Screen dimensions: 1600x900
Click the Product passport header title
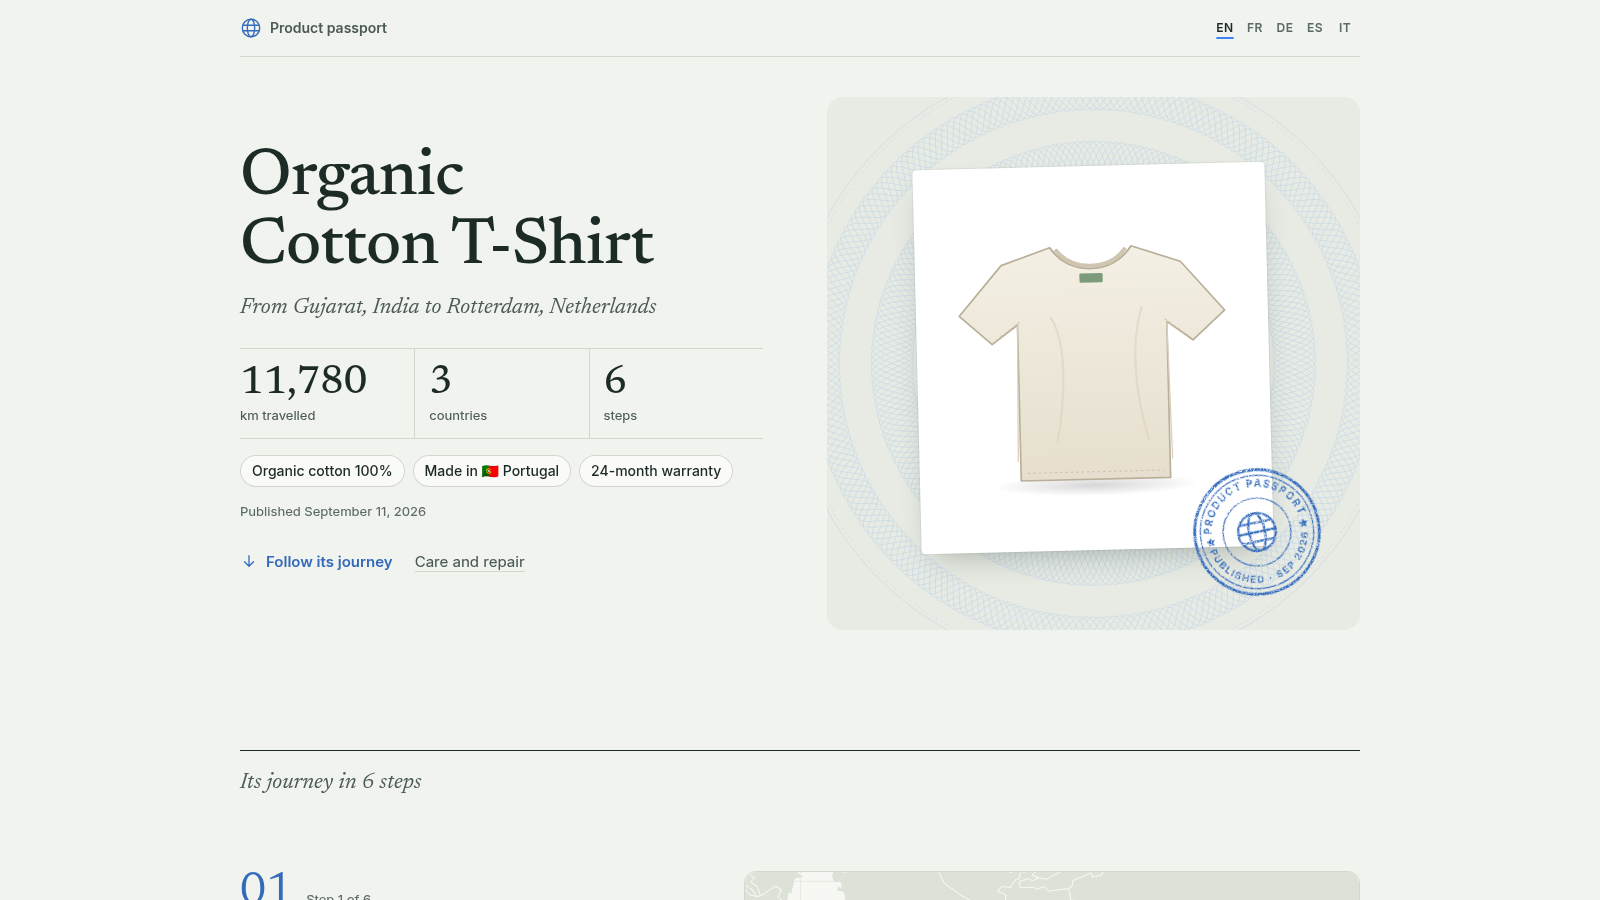[328, 28]
